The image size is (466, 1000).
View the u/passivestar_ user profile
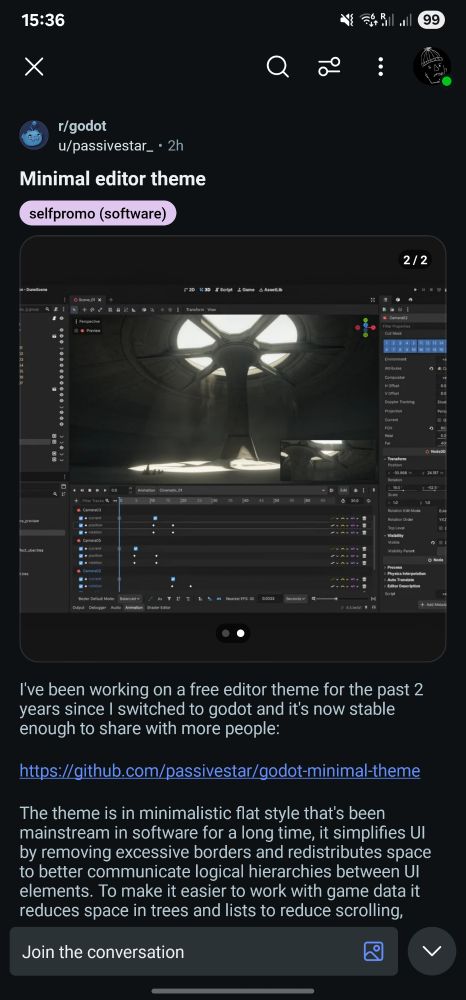105,145
